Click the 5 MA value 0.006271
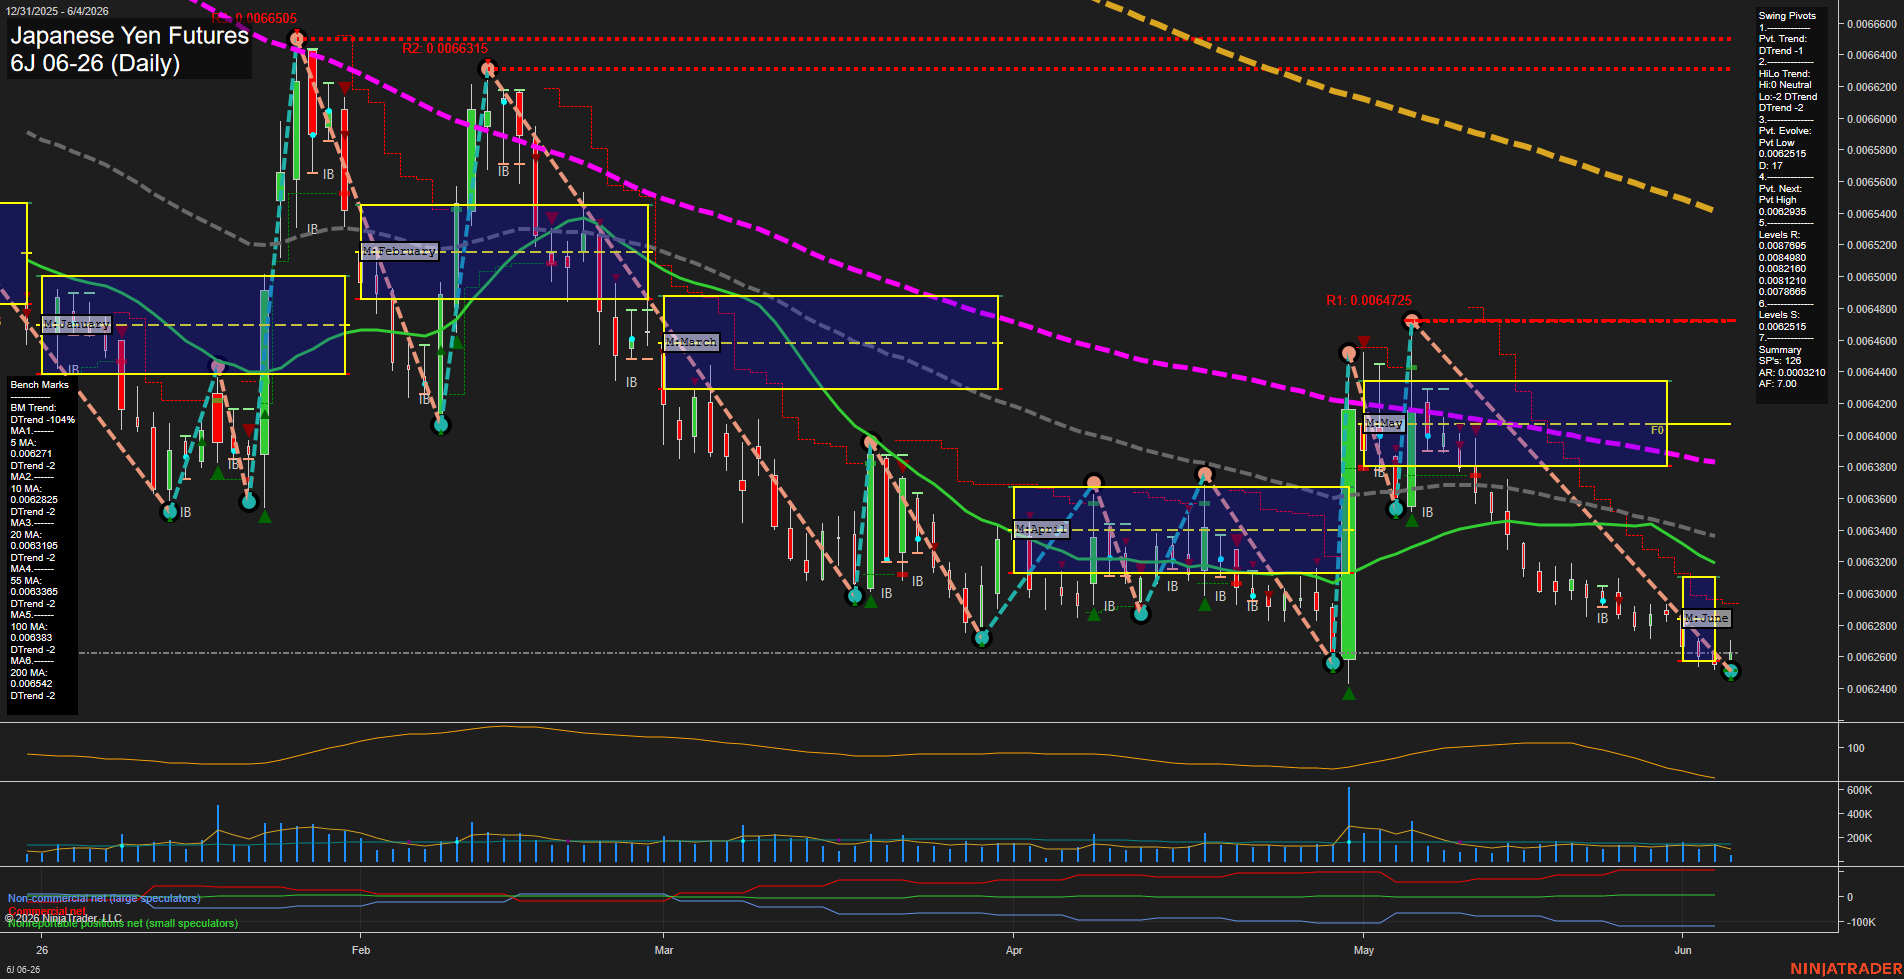The width and height of the screenshot is (1904, 979). tap(31, 454)
